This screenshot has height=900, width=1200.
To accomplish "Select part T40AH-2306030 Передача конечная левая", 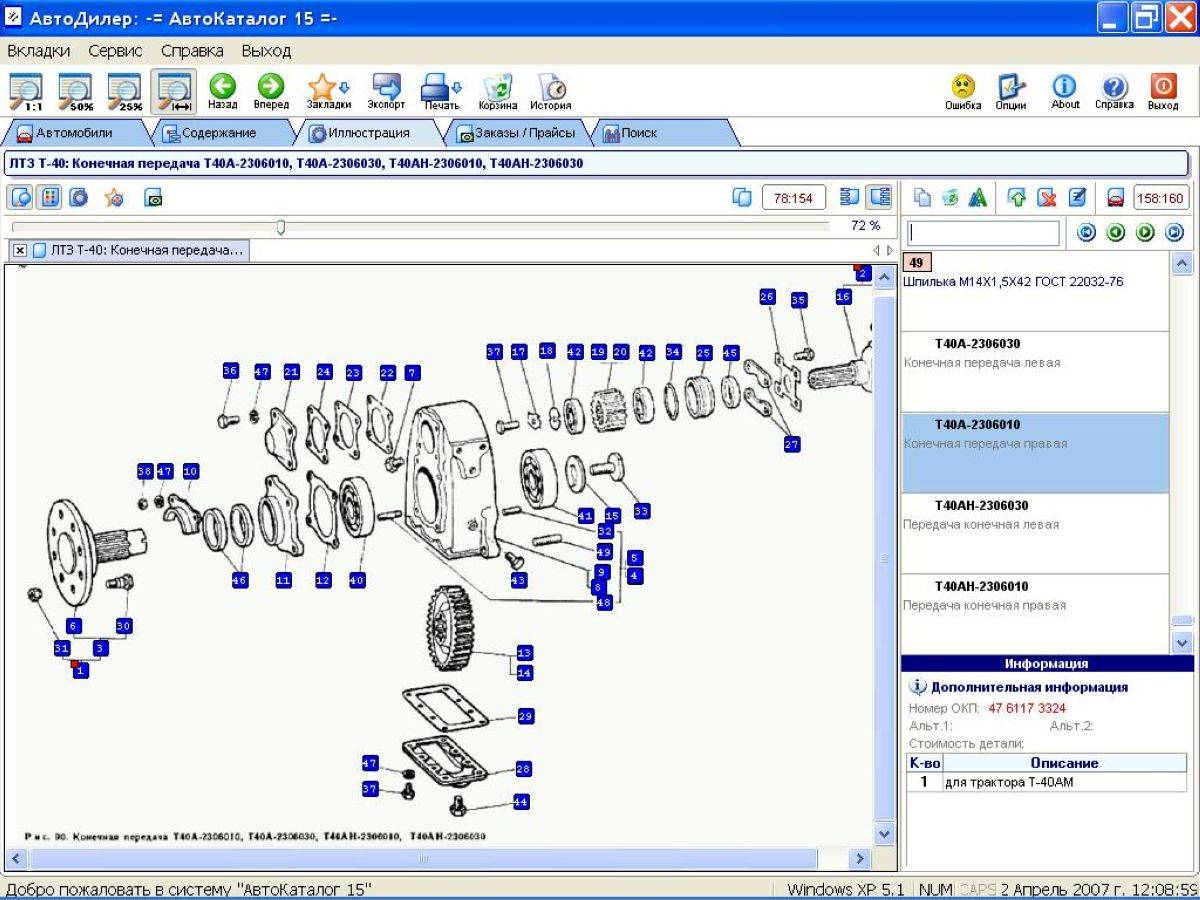I will point(1035,534).
